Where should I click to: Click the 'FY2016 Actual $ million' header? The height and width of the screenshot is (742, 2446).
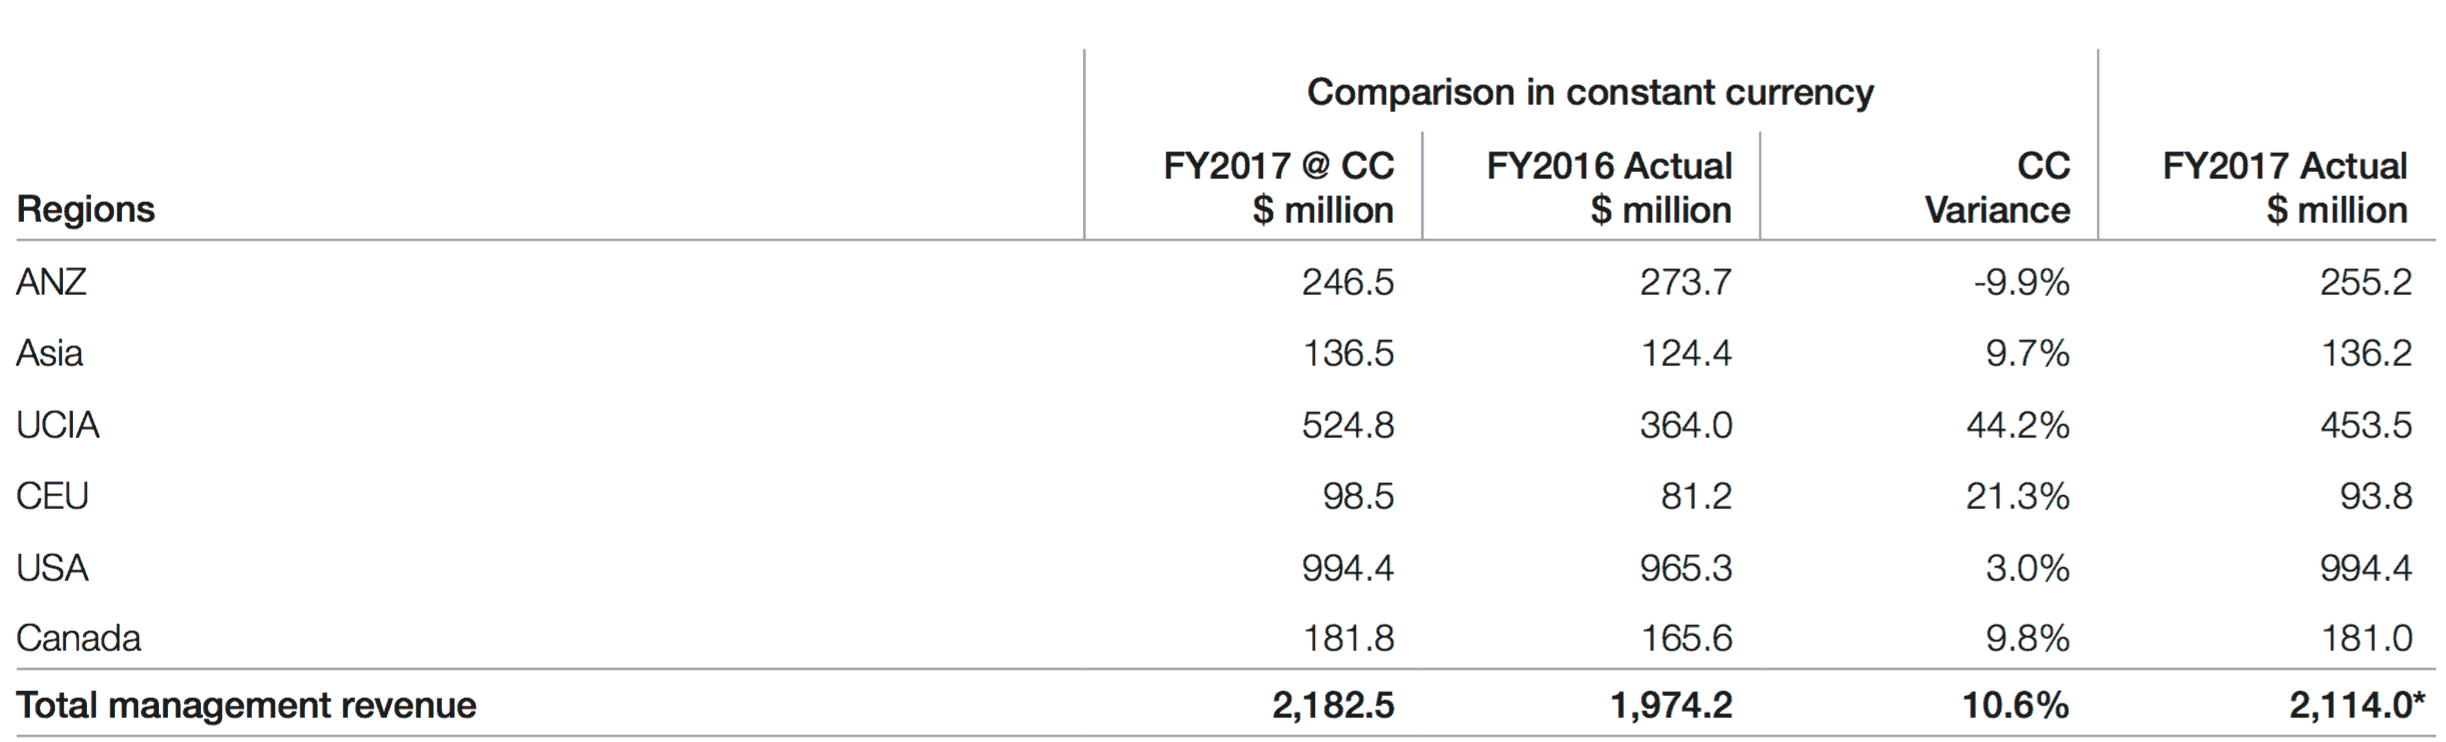pos(1609,187)
